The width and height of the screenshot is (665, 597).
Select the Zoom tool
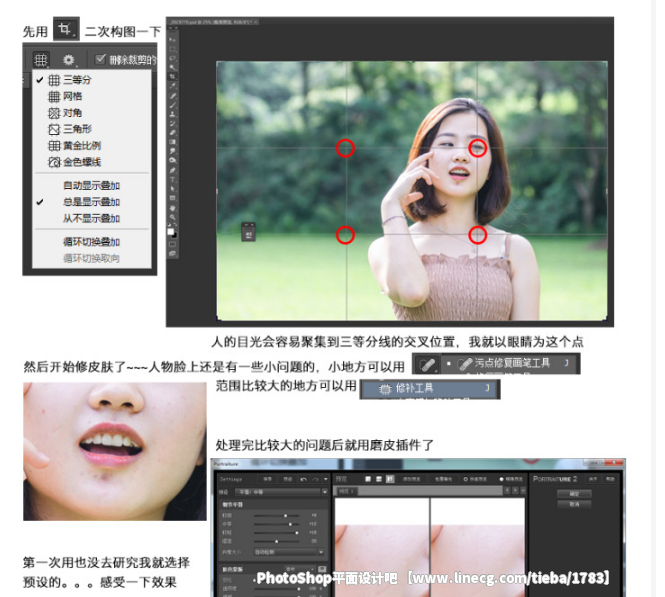tap(173, 217)
